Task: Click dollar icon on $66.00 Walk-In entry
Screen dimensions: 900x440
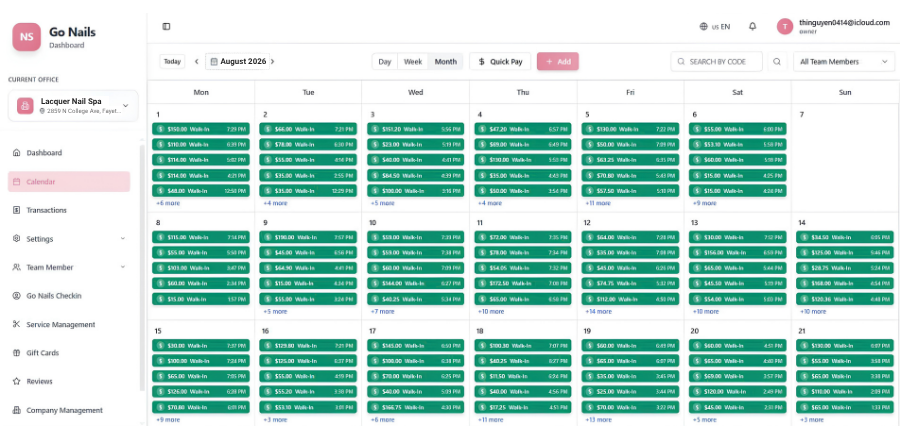Action: click(x=267, y=129)
